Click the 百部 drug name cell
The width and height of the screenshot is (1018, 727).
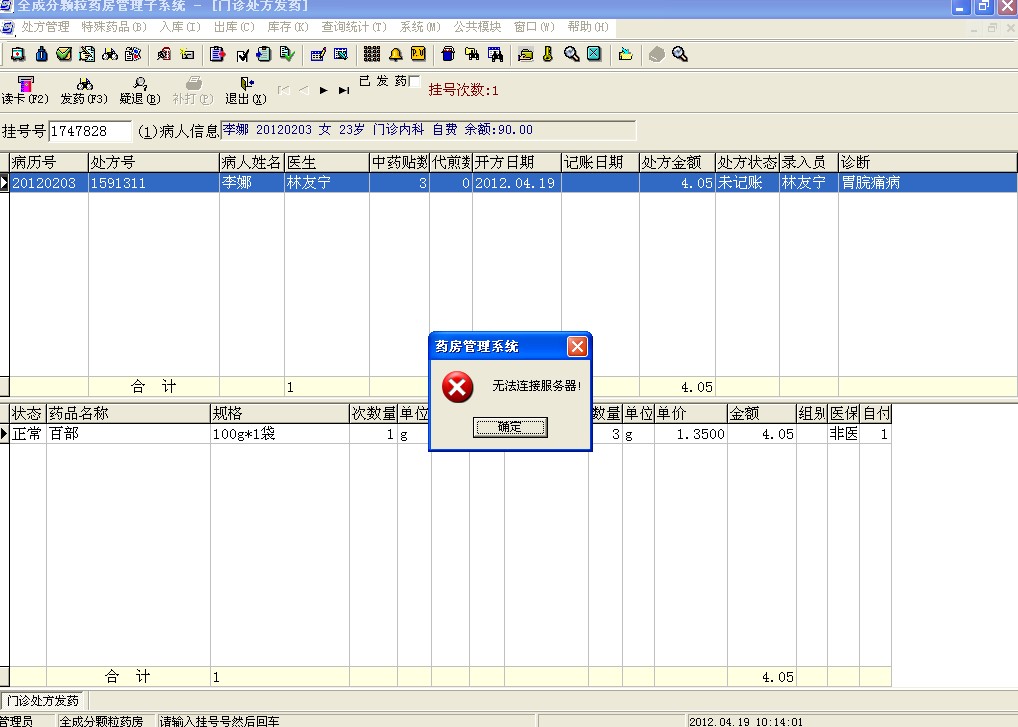[129, 434]
